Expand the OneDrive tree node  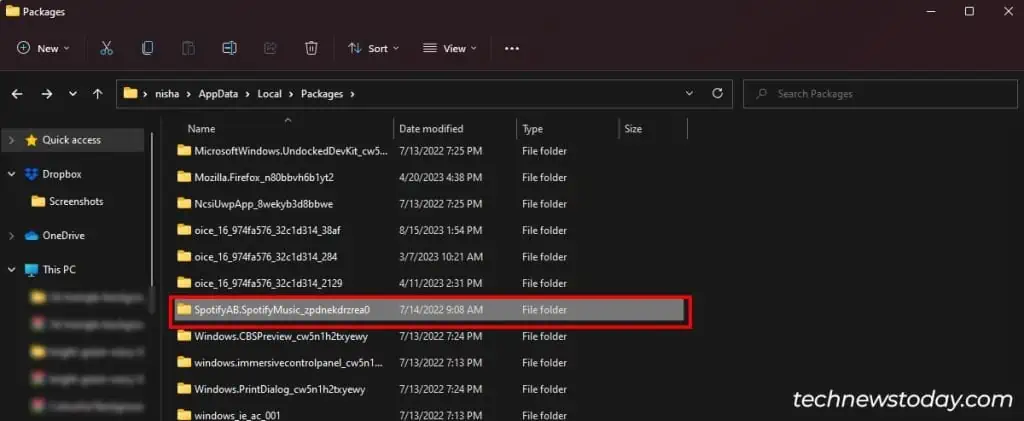[11, 236]
